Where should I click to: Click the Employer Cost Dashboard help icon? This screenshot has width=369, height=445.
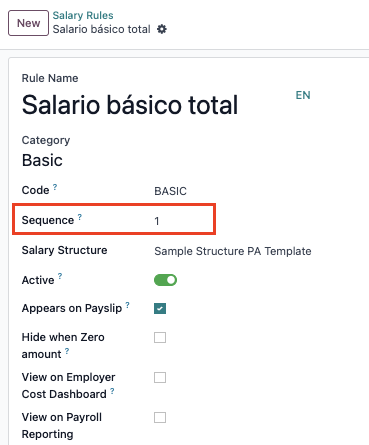[x=112, y=391]
